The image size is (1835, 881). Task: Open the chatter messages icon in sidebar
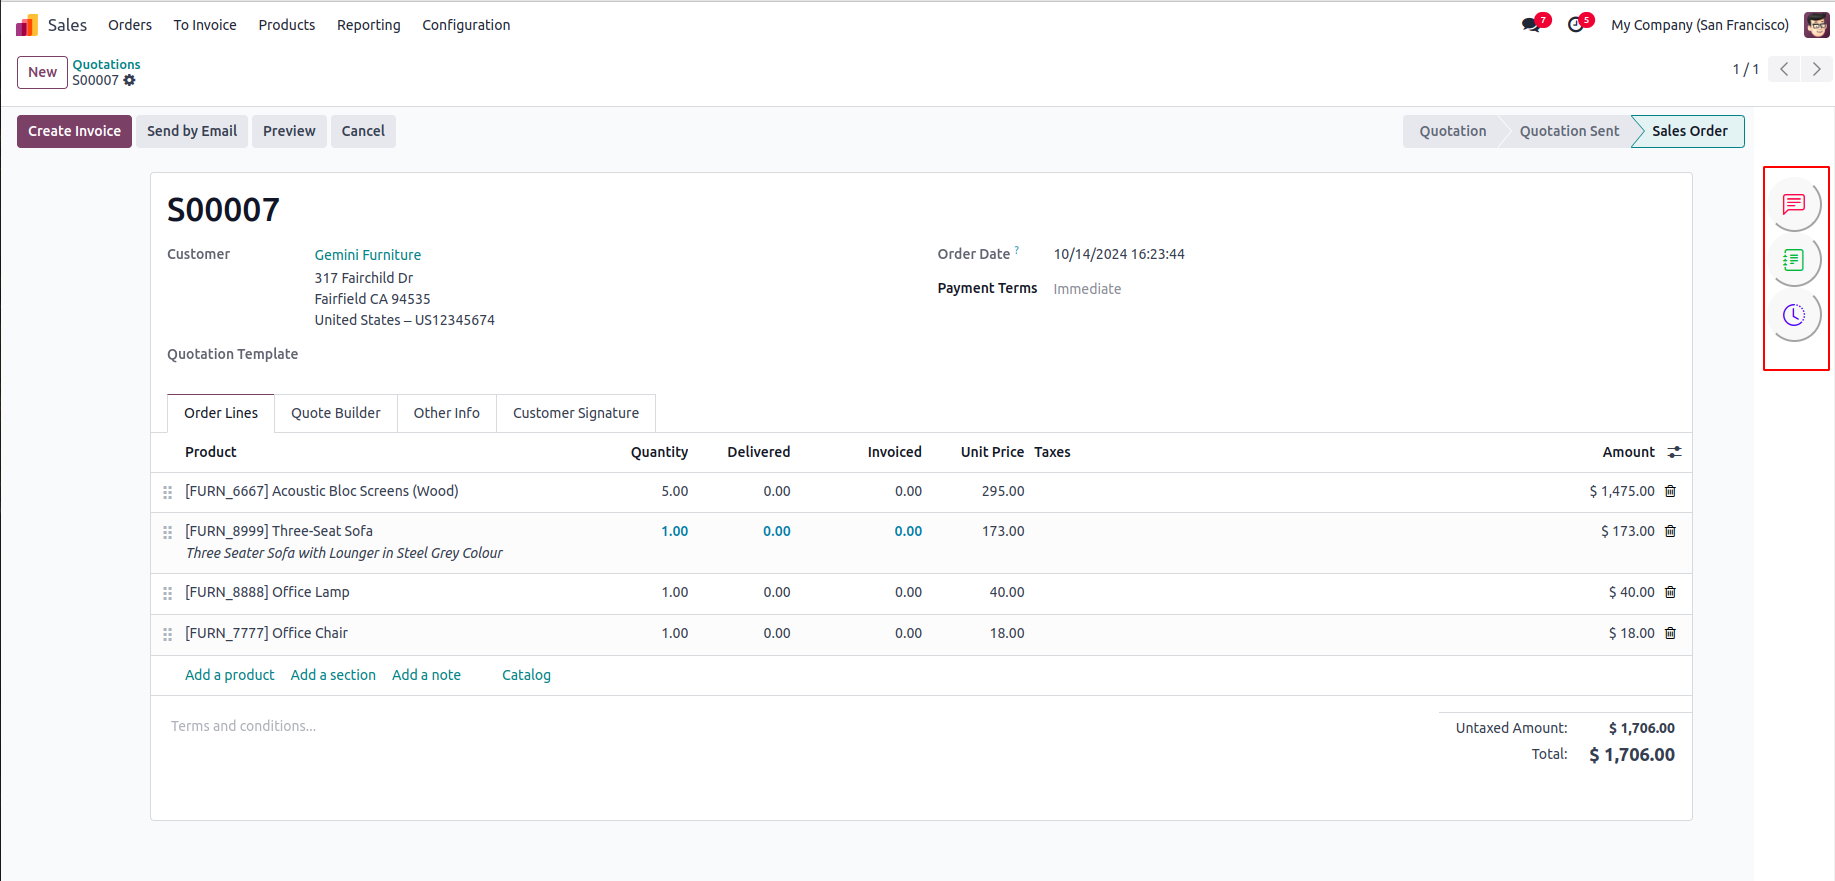click(x=1794, y=204)
